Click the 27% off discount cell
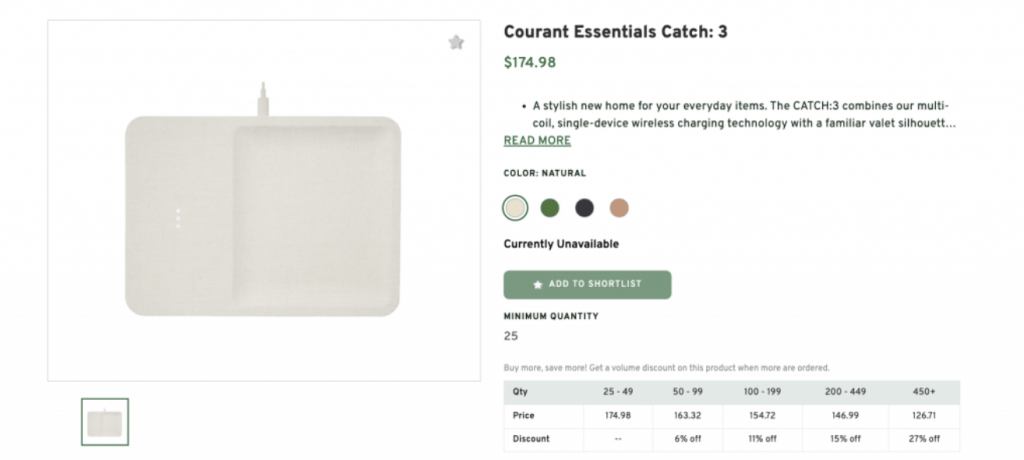The width and height of the screenshot is (1024, 460). pos(924,438)
